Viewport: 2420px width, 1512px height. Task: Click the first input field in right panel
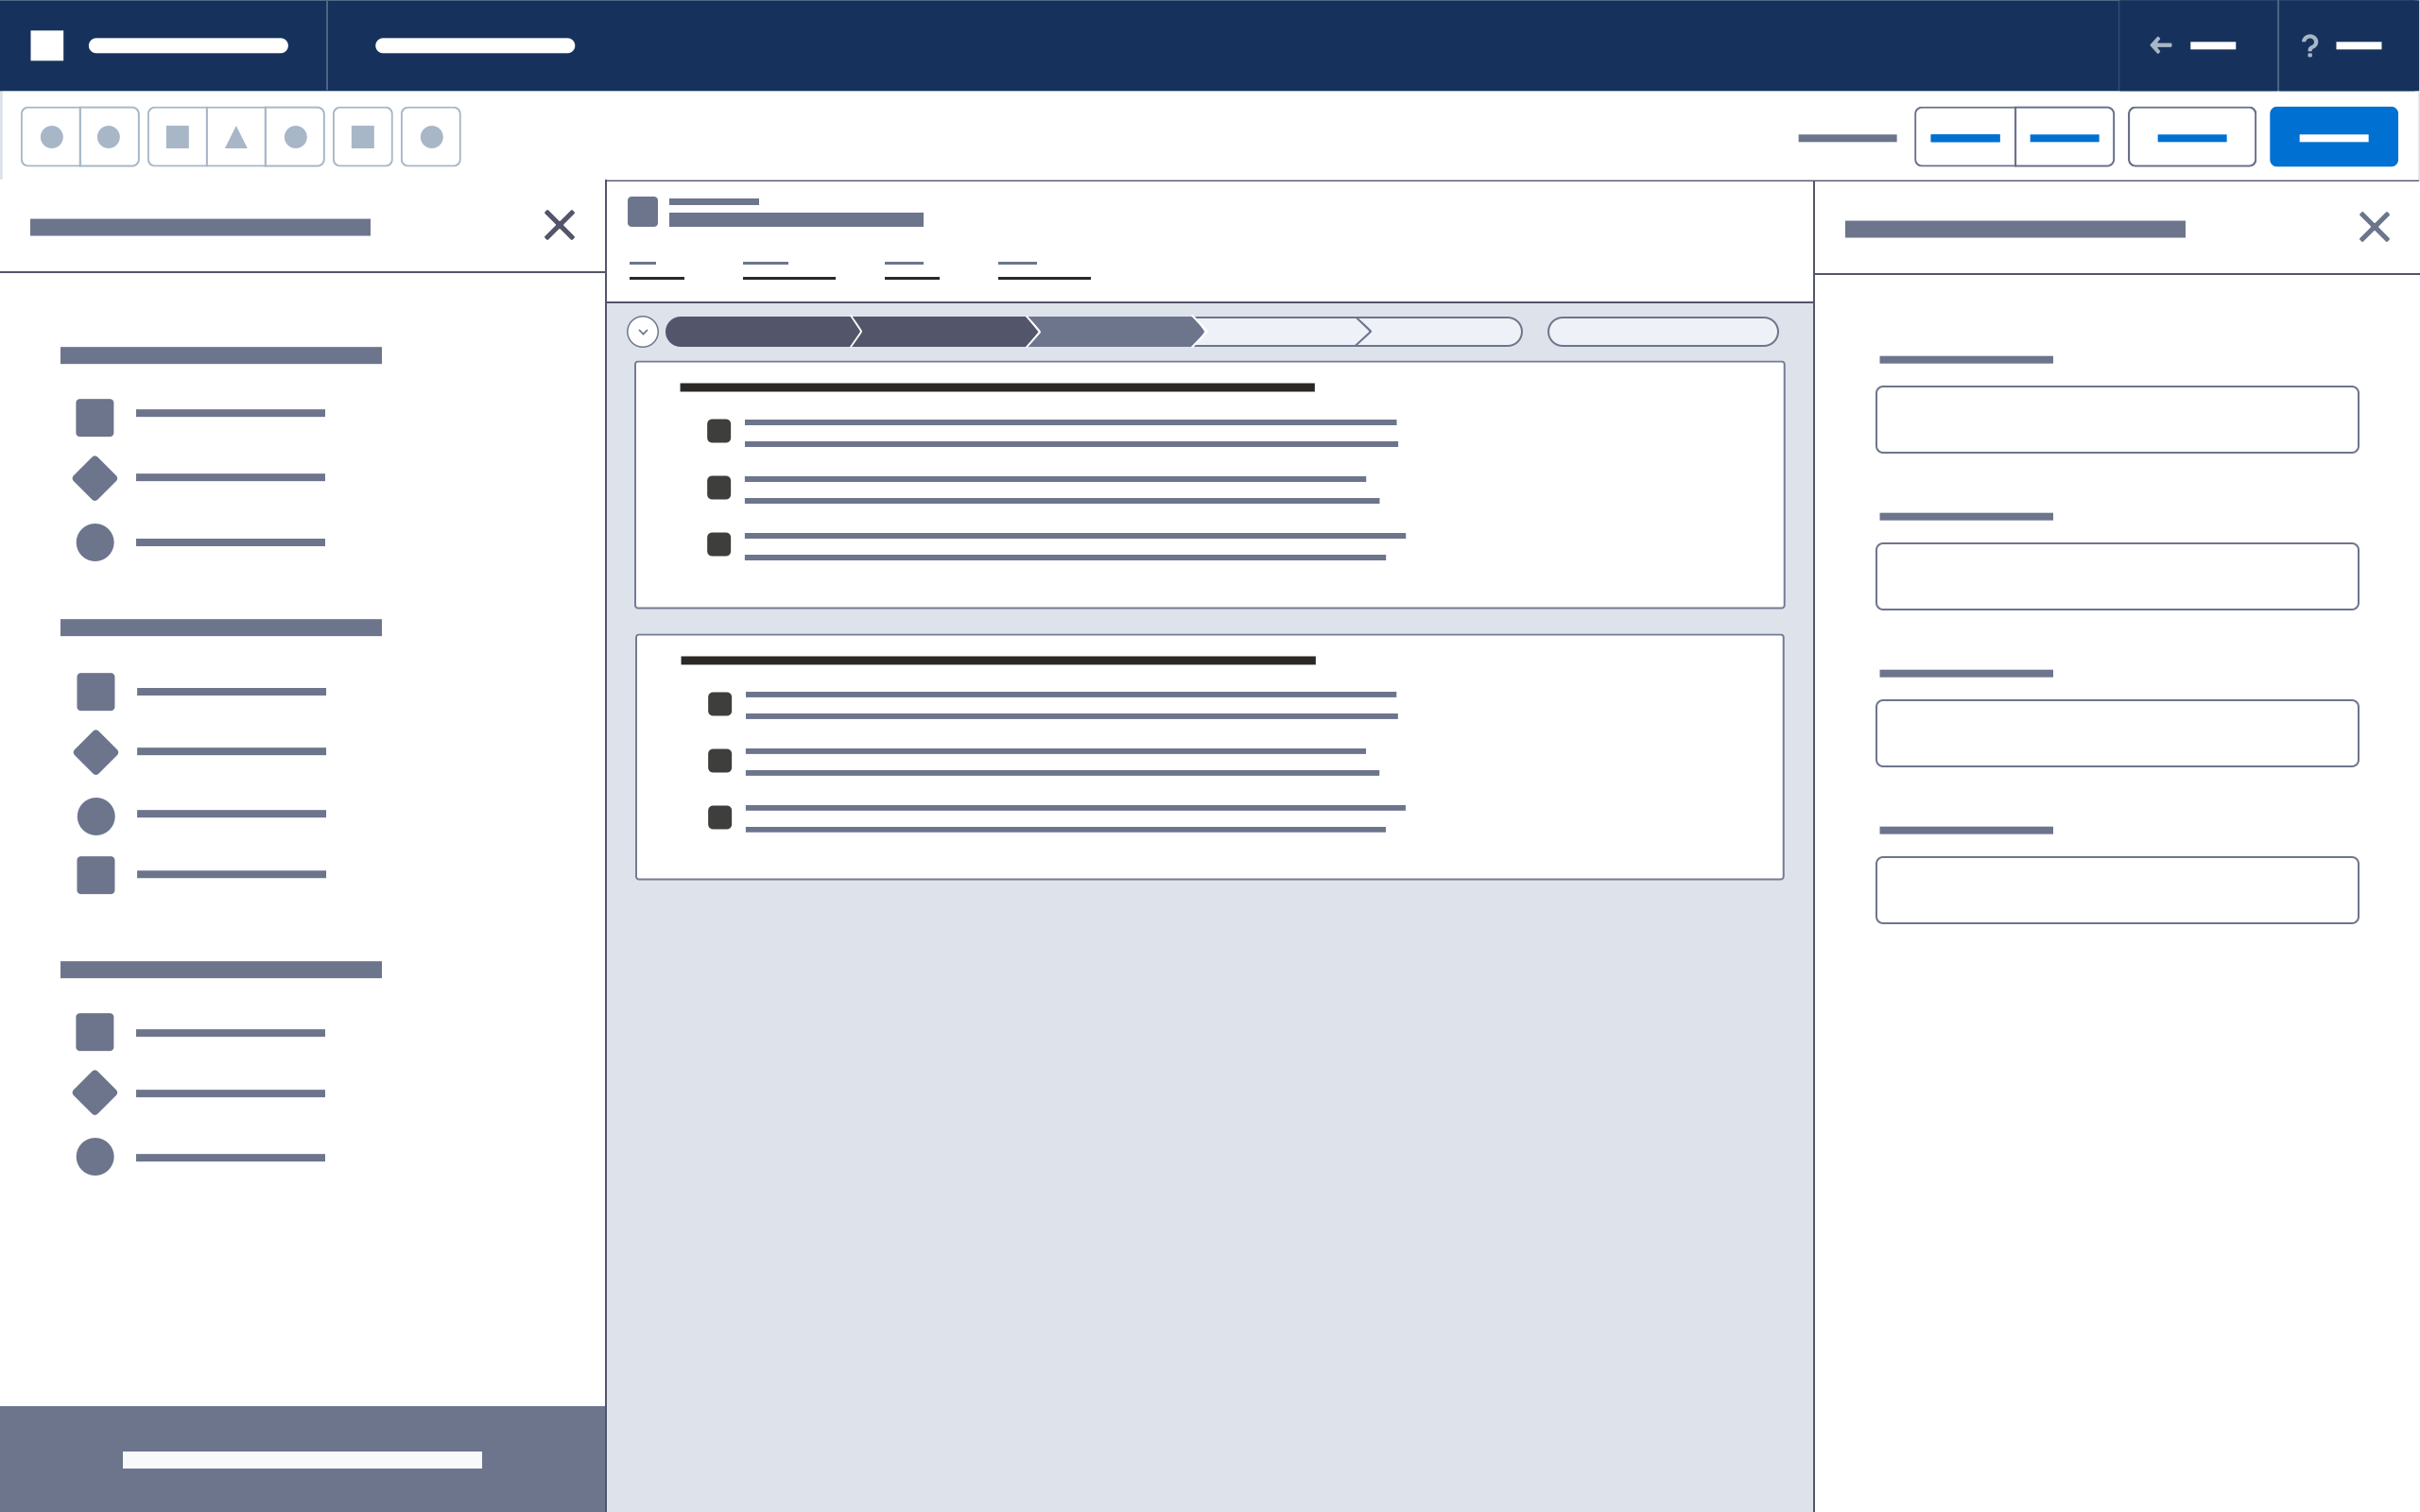coord(2116,420)
